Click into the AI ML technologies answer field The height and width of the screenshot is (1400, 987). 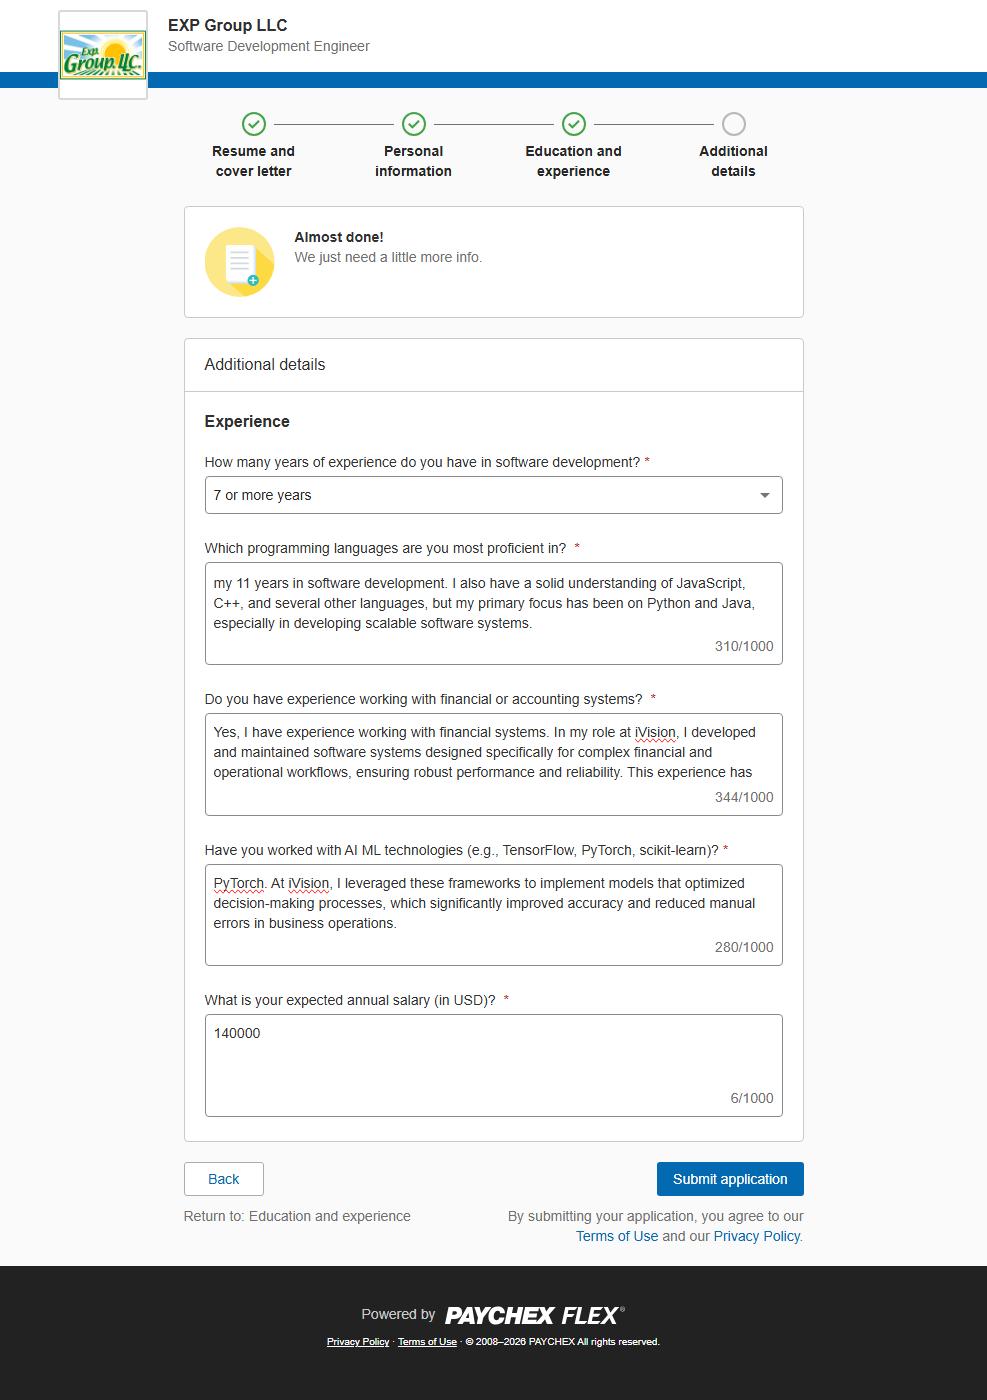(x=493, y=904)
